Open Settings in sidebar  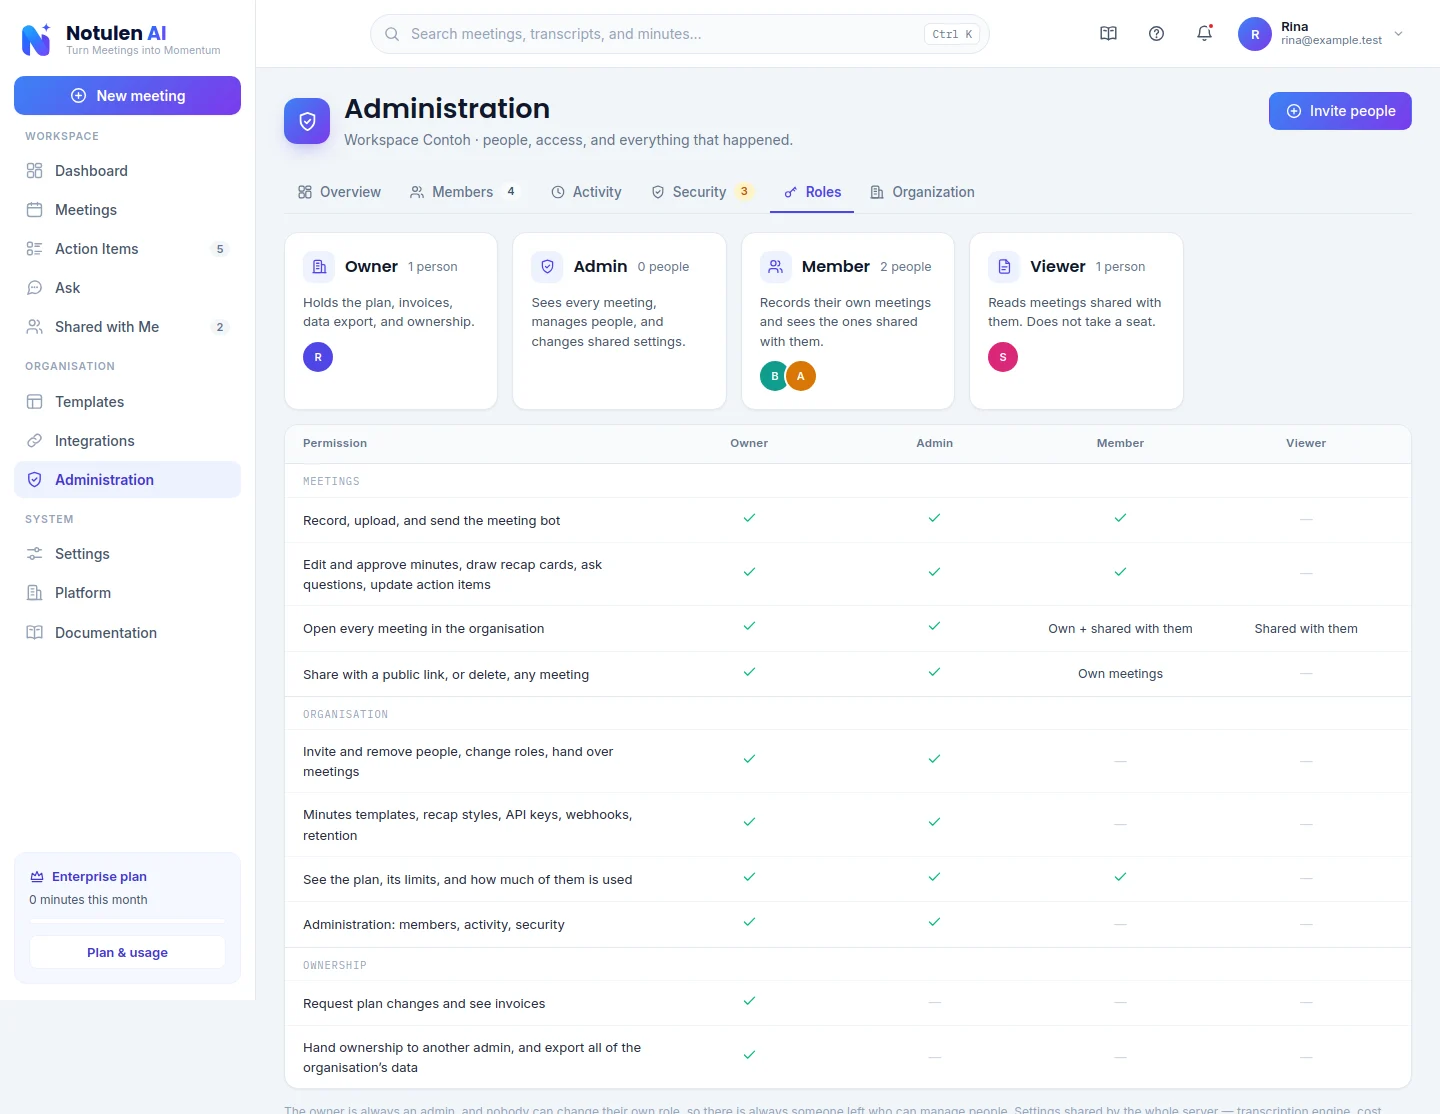pos(127,554)
